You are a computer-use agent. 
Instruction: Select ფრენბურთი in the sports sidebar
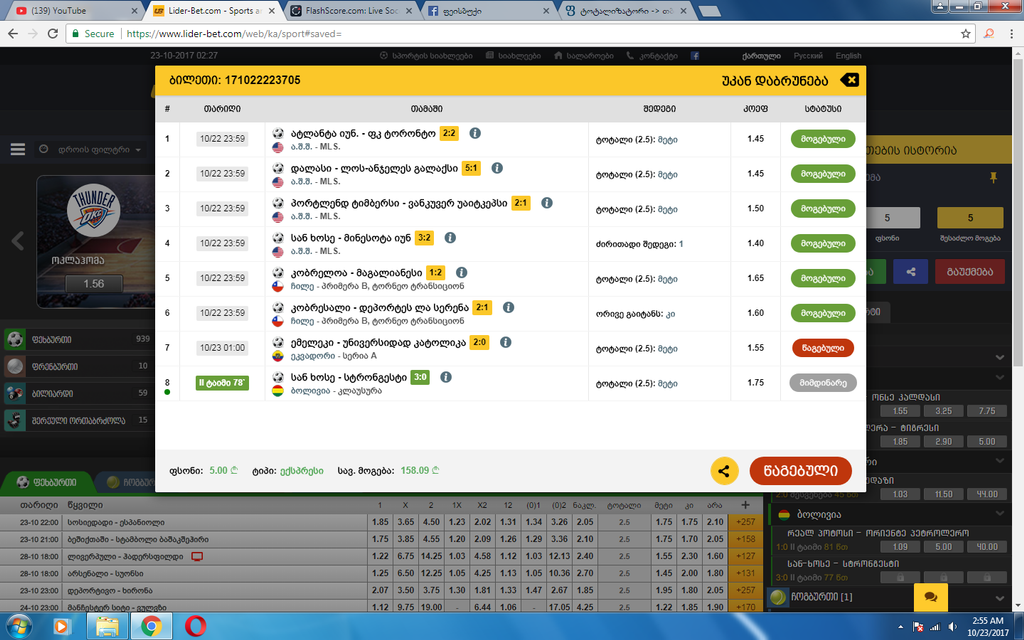click(x=77, y=366)
